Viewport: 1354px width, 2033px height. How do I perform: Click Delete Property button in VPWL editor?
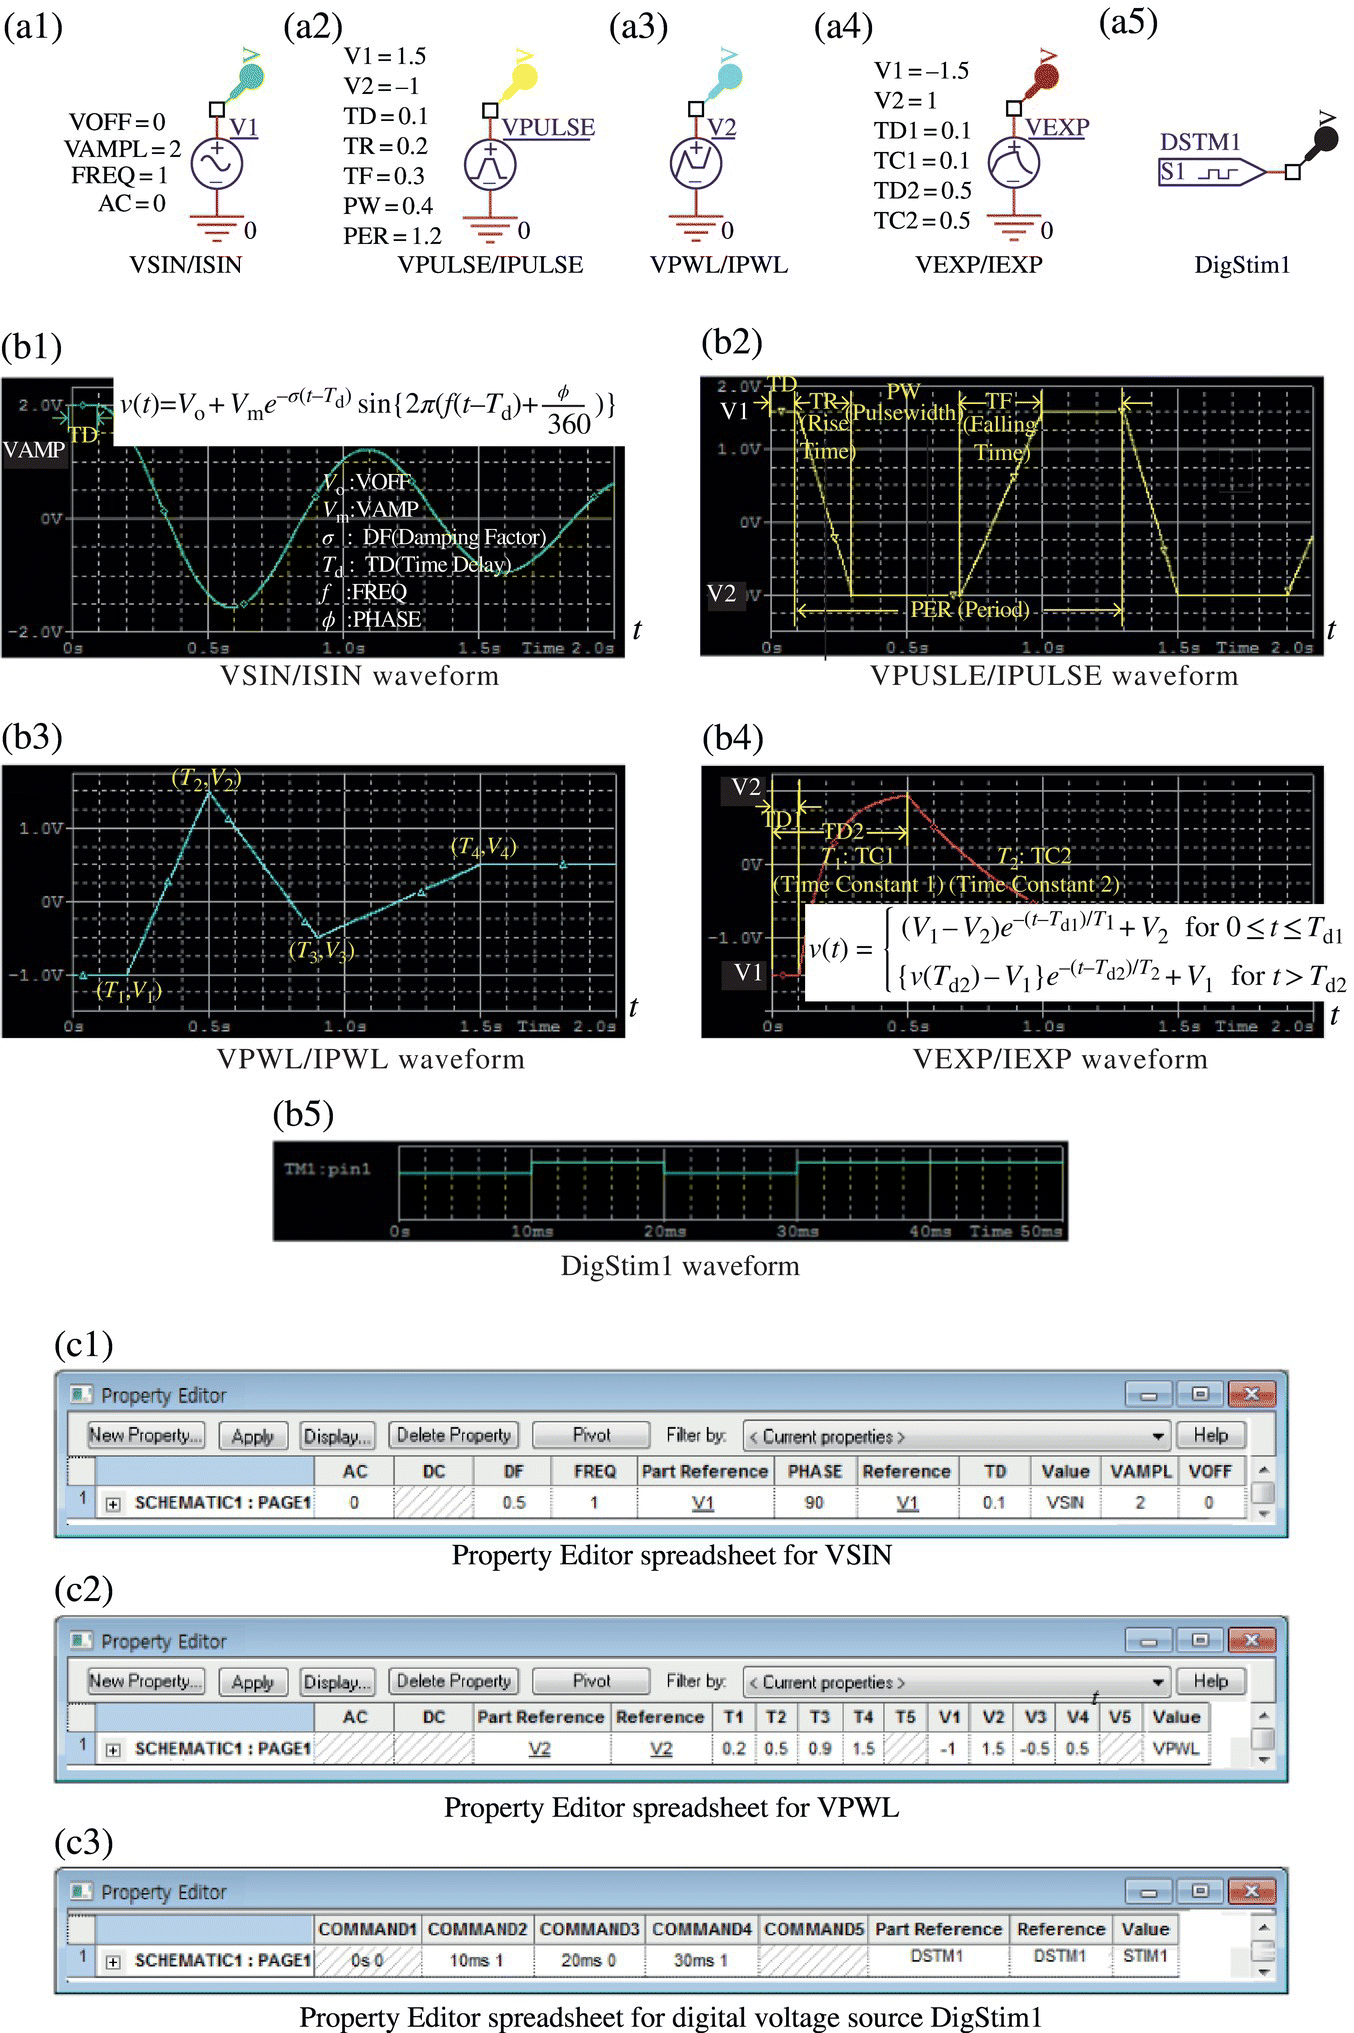(453, 1681)
